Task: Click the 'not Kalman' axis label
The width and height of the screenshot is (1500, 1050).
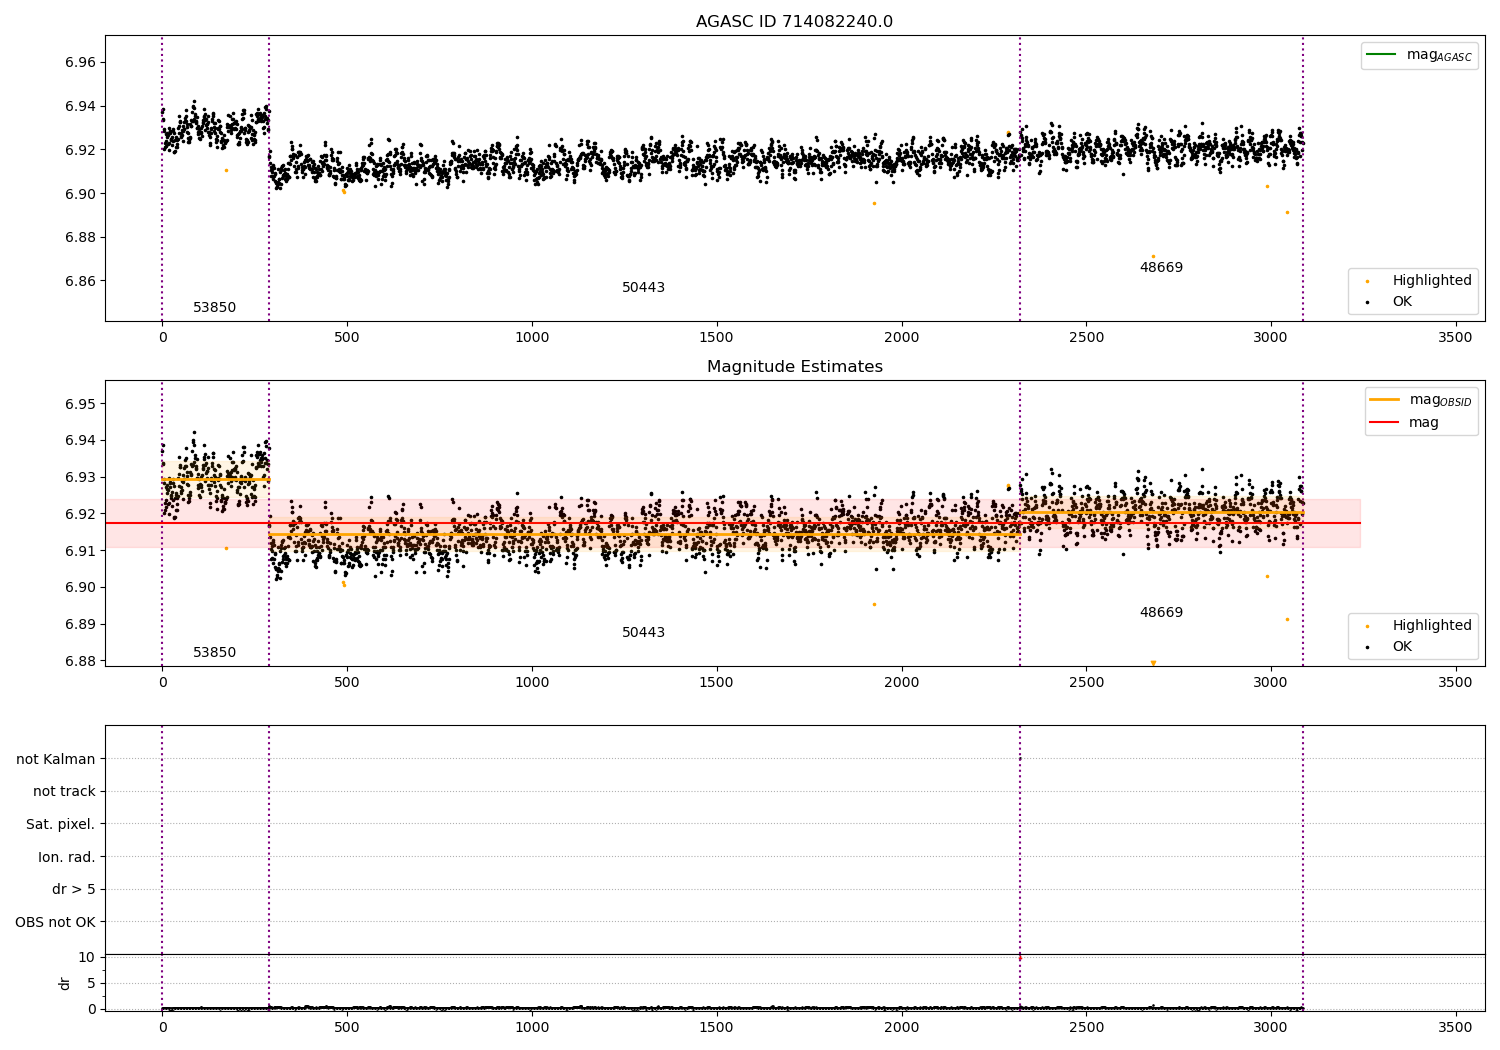Action: (56, 759)
